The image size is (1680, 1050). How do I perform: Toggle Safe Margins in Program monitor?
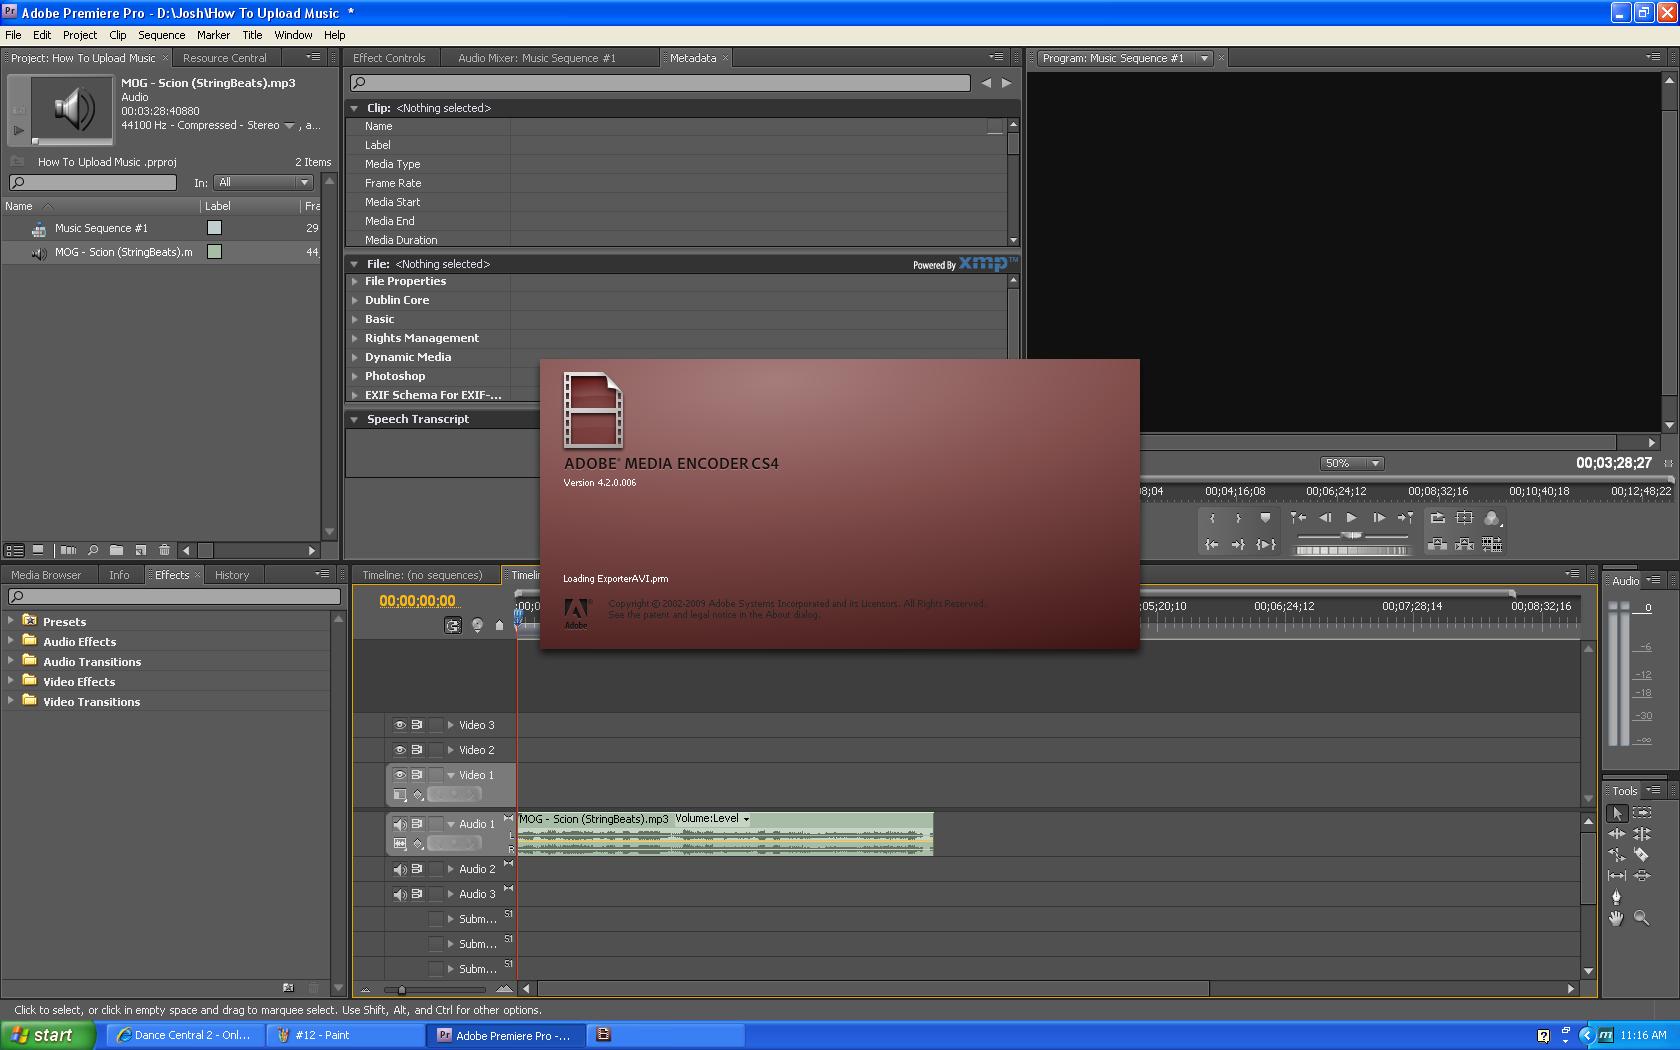1465,518
